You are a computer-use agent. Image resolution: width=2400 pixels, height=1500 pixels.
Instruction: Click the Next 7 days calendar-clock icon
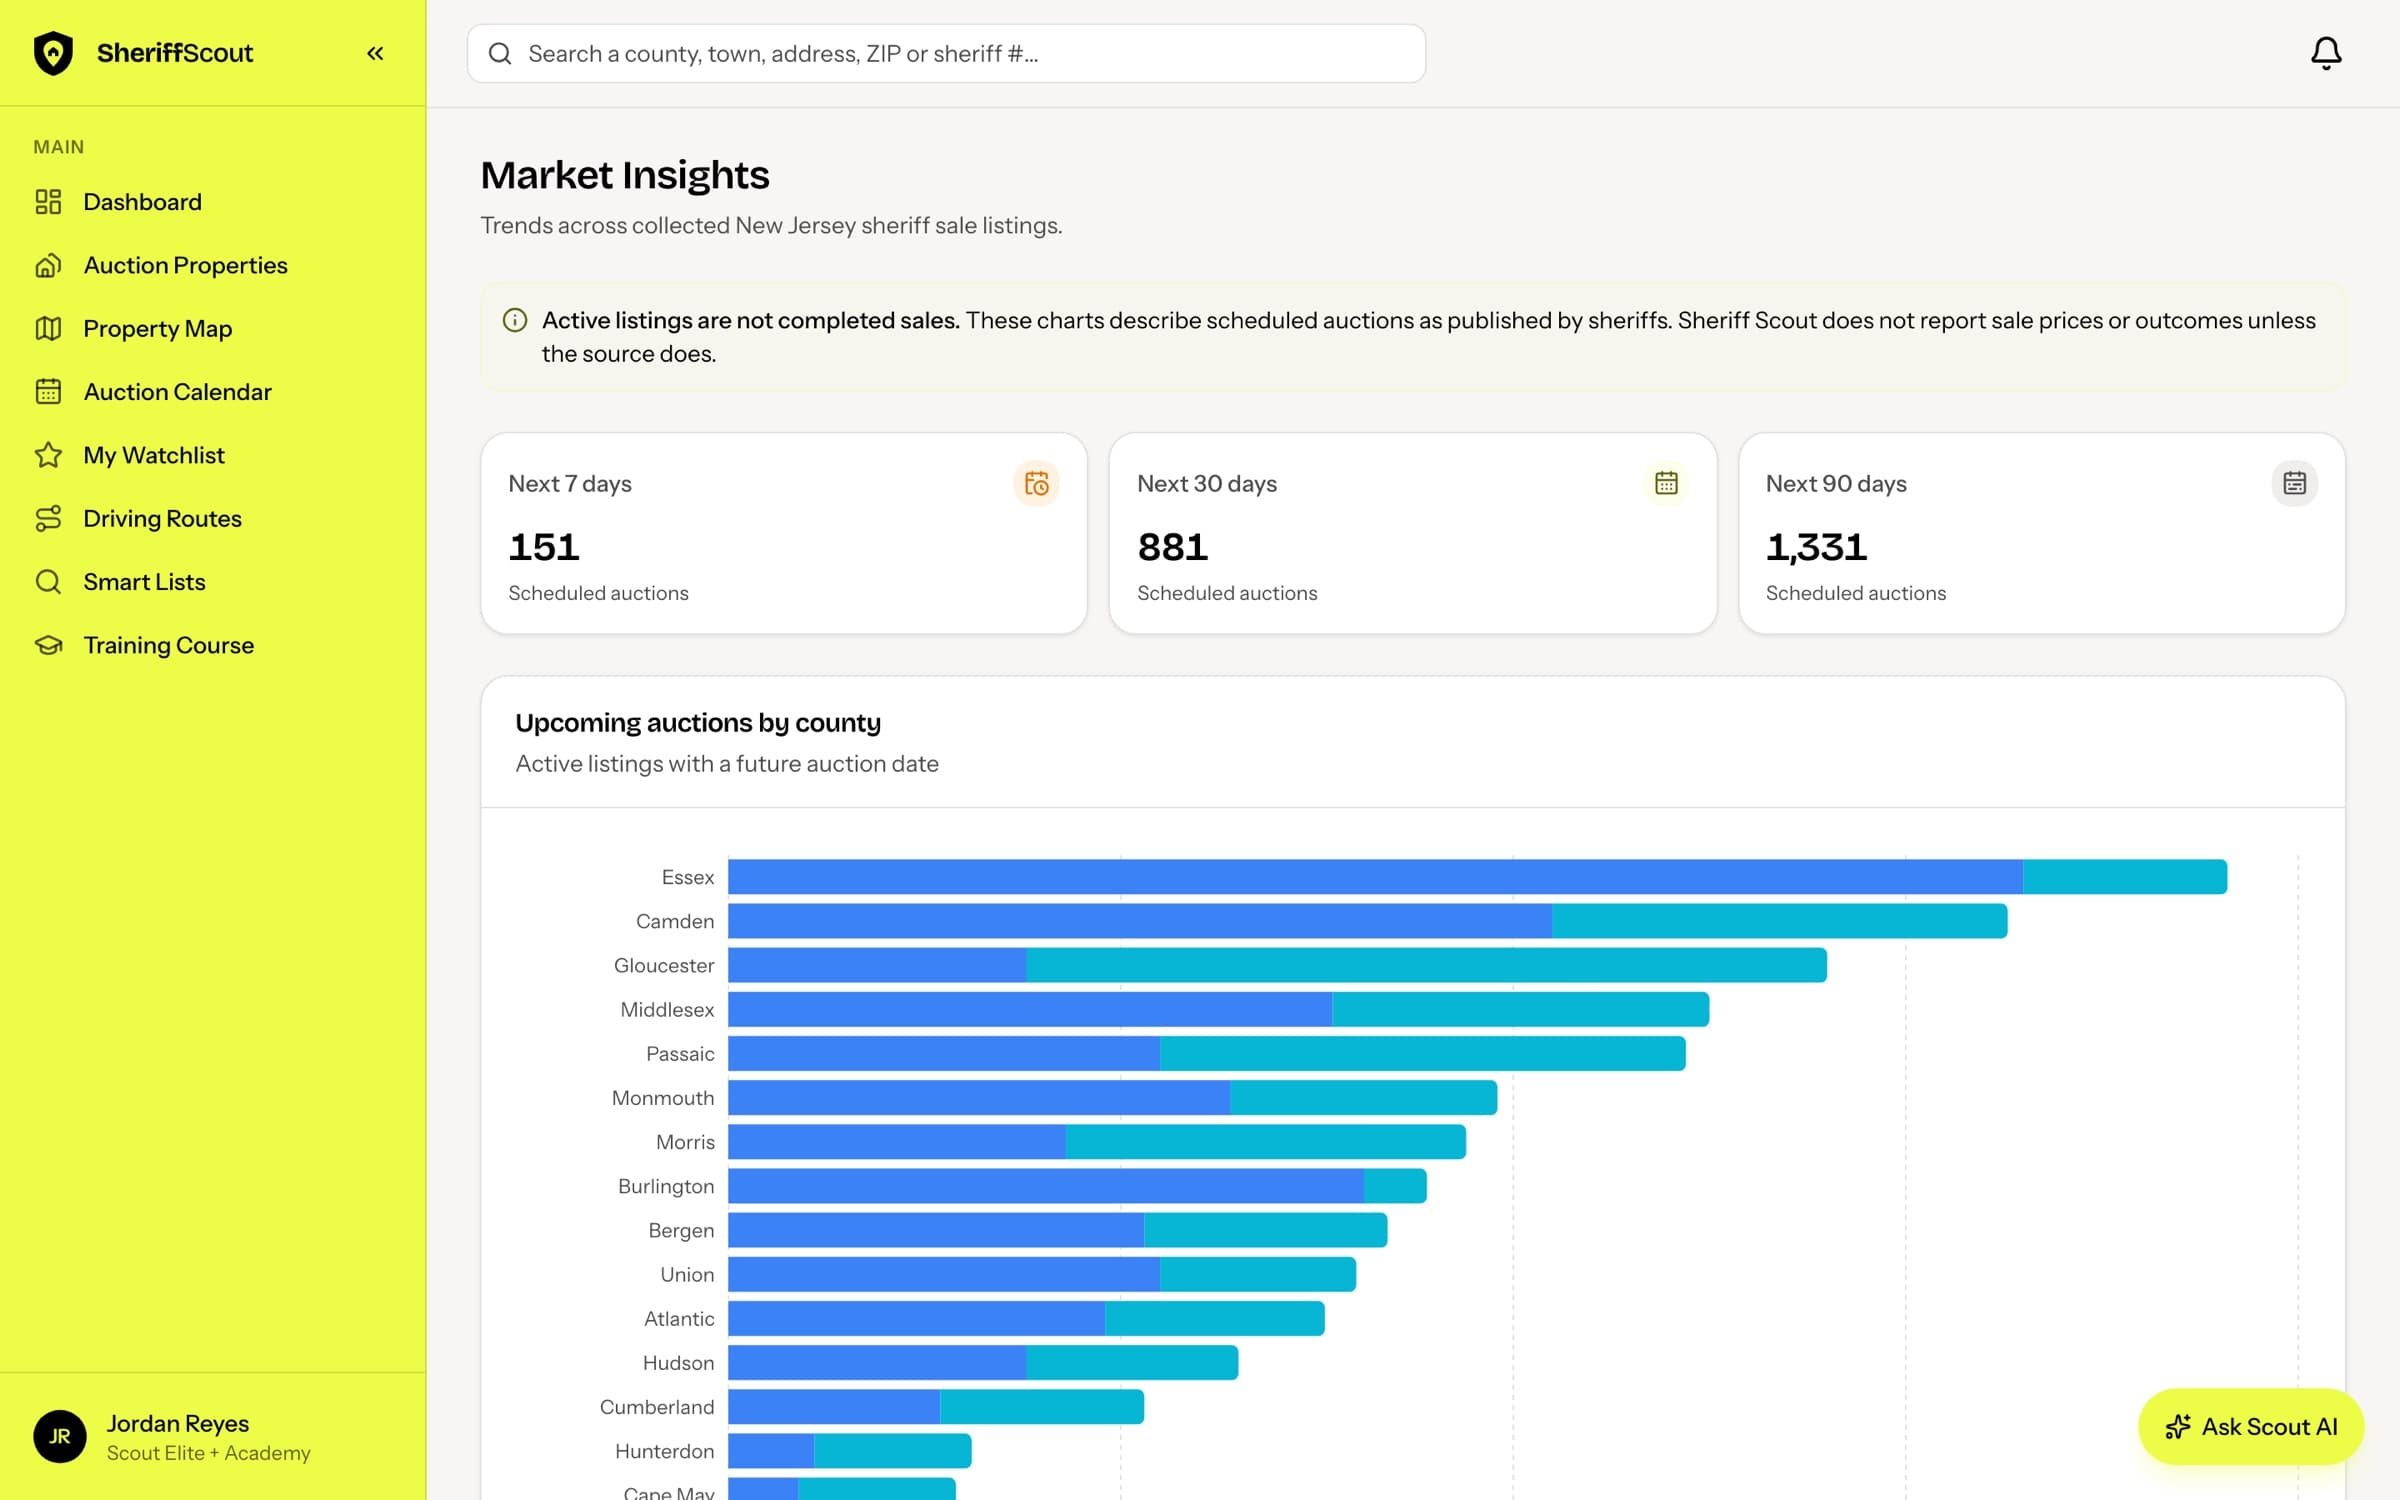tap(1036, 483)
